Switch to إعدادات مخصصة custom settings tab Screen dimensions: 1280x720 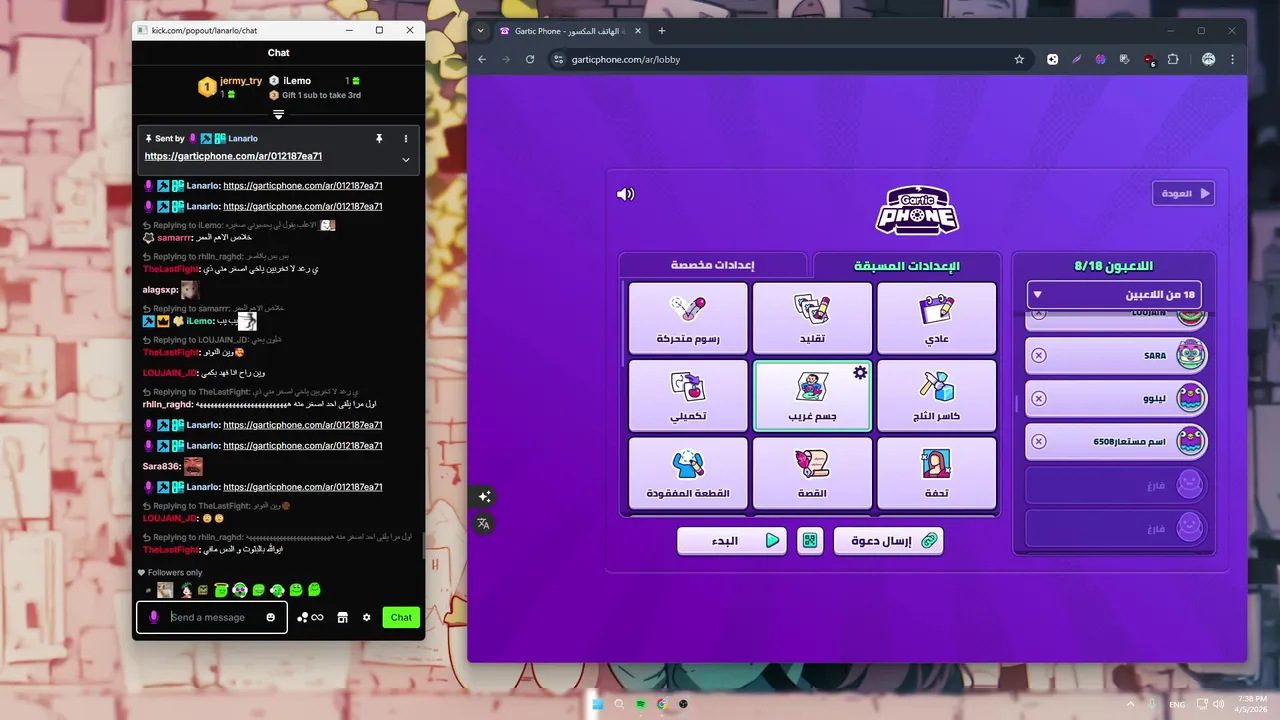712,265
